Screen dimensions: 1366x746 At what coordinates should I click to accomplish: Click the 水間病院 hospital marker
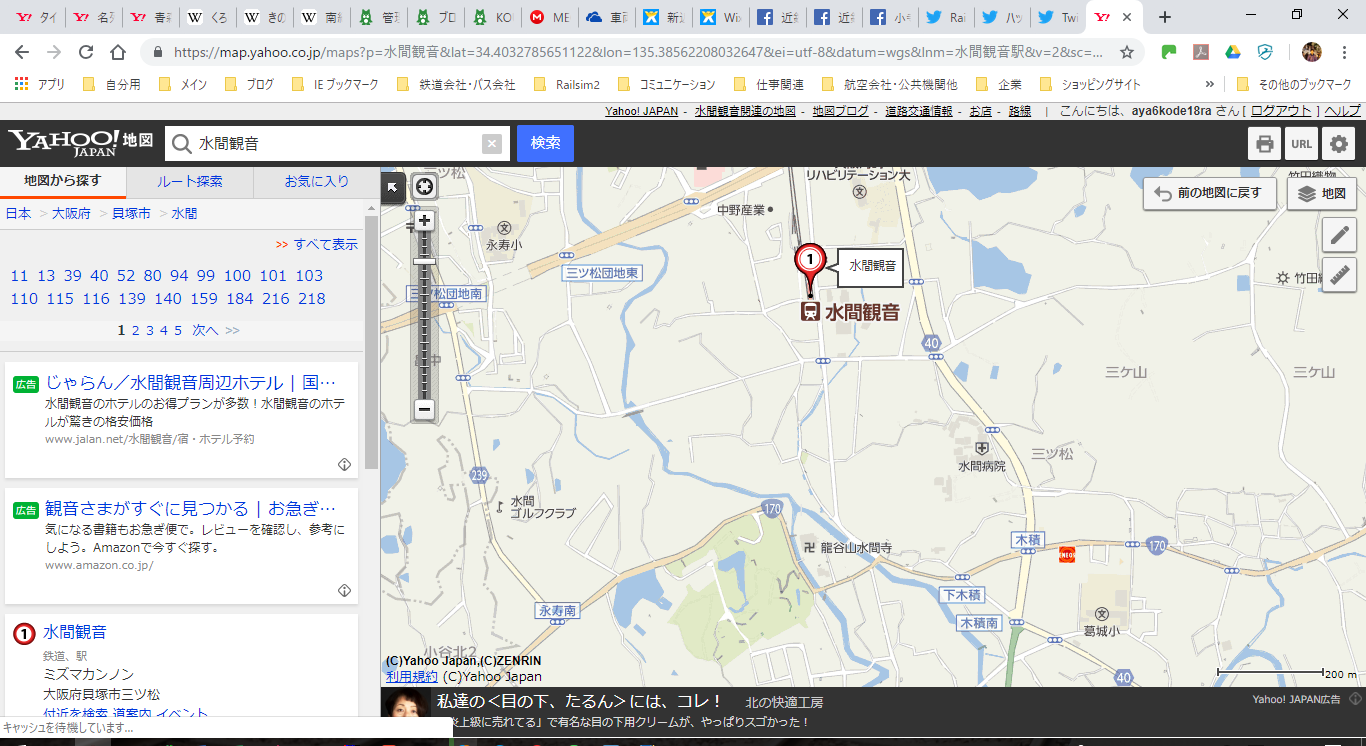tap(982, 449)
